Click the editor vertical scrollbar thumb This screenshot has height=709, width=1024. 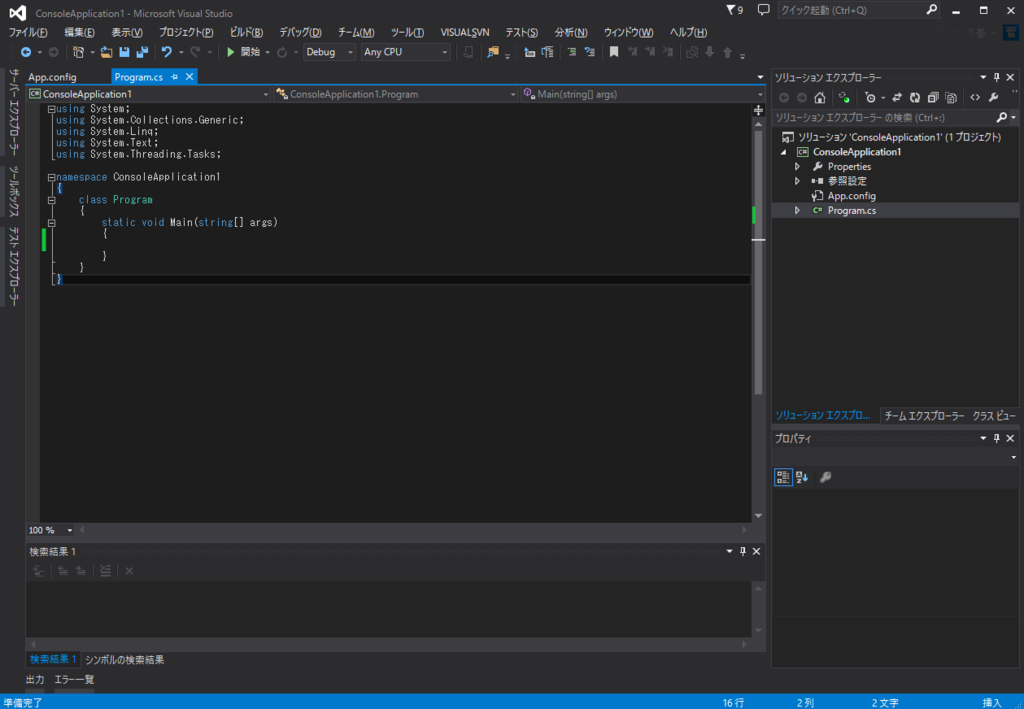758,261
